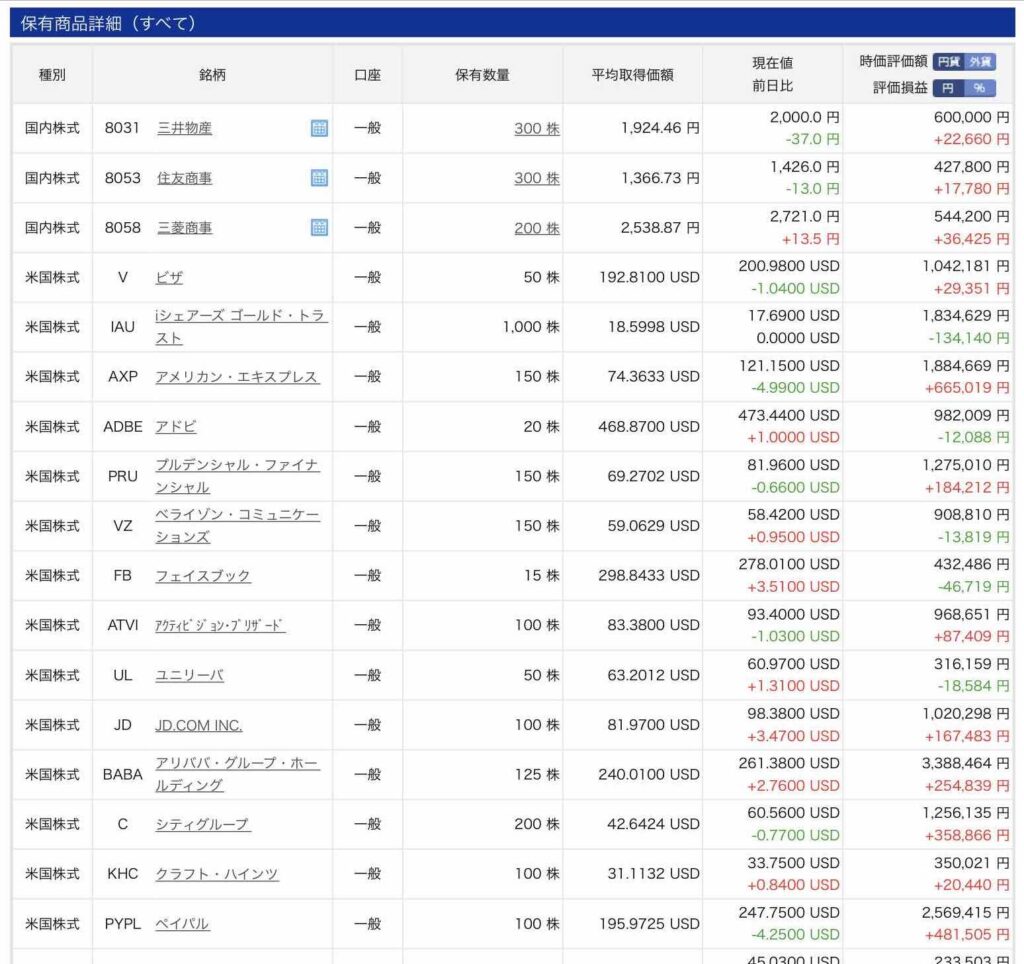
Task: Show profit and loss in 円
Action: pos(948,88)
